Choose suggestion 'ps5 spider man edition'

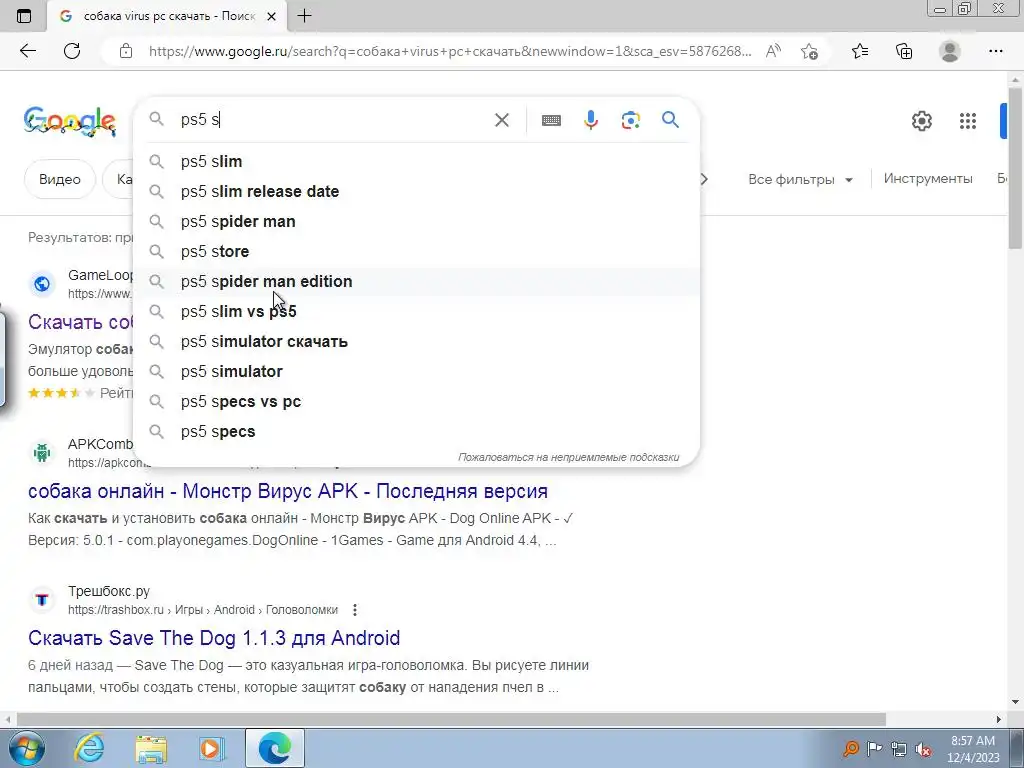pos(416,281)
